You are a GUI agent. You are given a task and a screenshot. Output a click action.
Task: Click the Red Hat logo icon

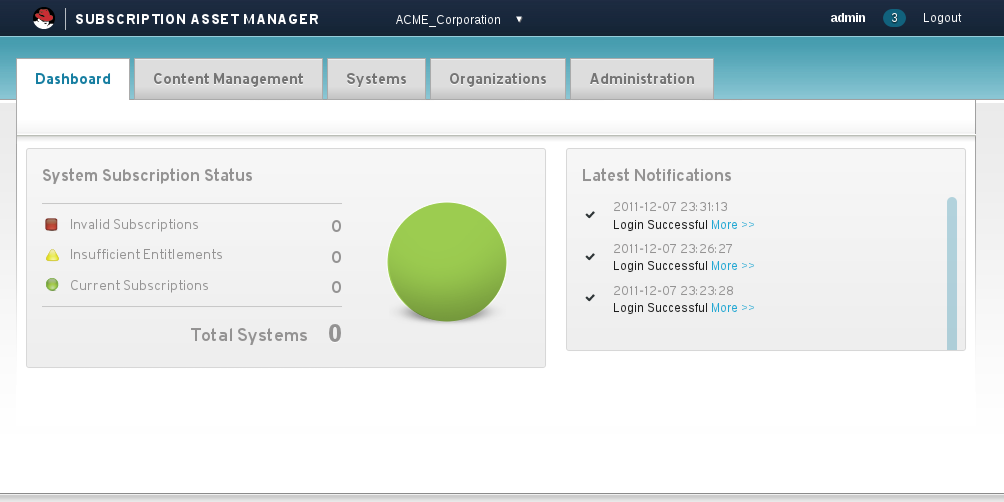point(44,18)
